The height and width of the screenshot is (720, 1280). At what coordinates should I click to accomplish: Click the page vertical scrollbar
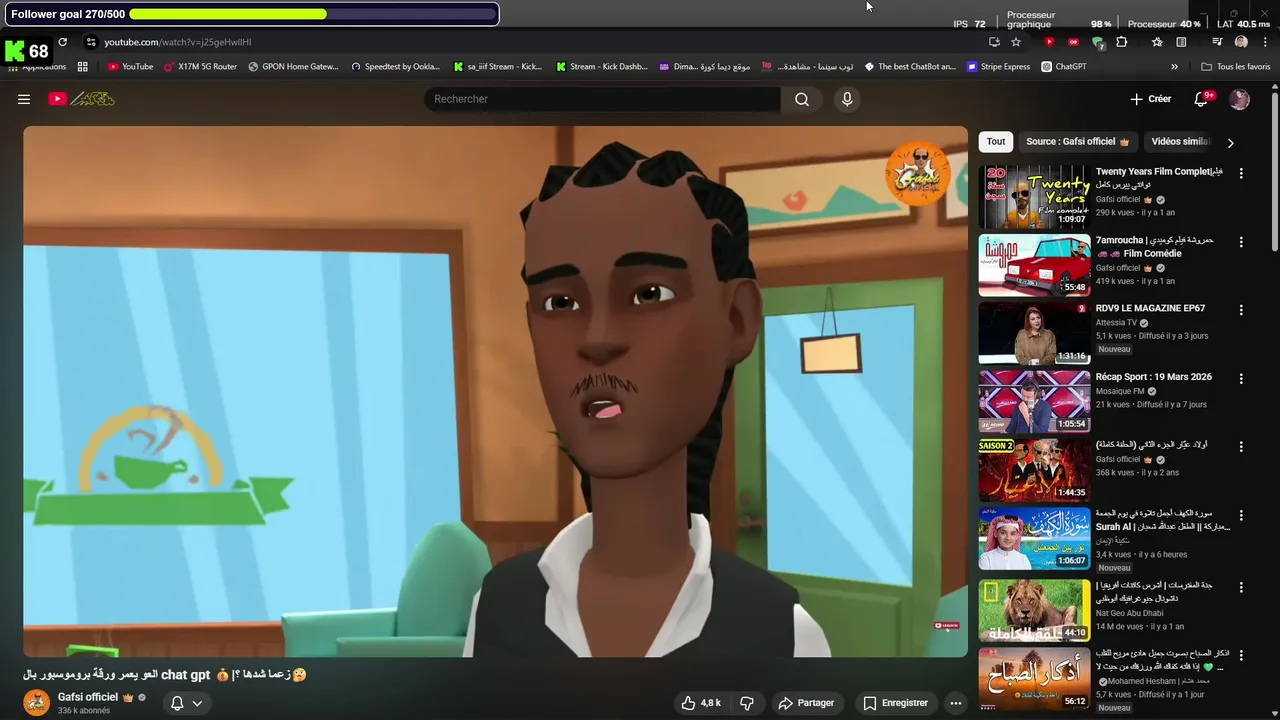click(x=1275, y=170)
